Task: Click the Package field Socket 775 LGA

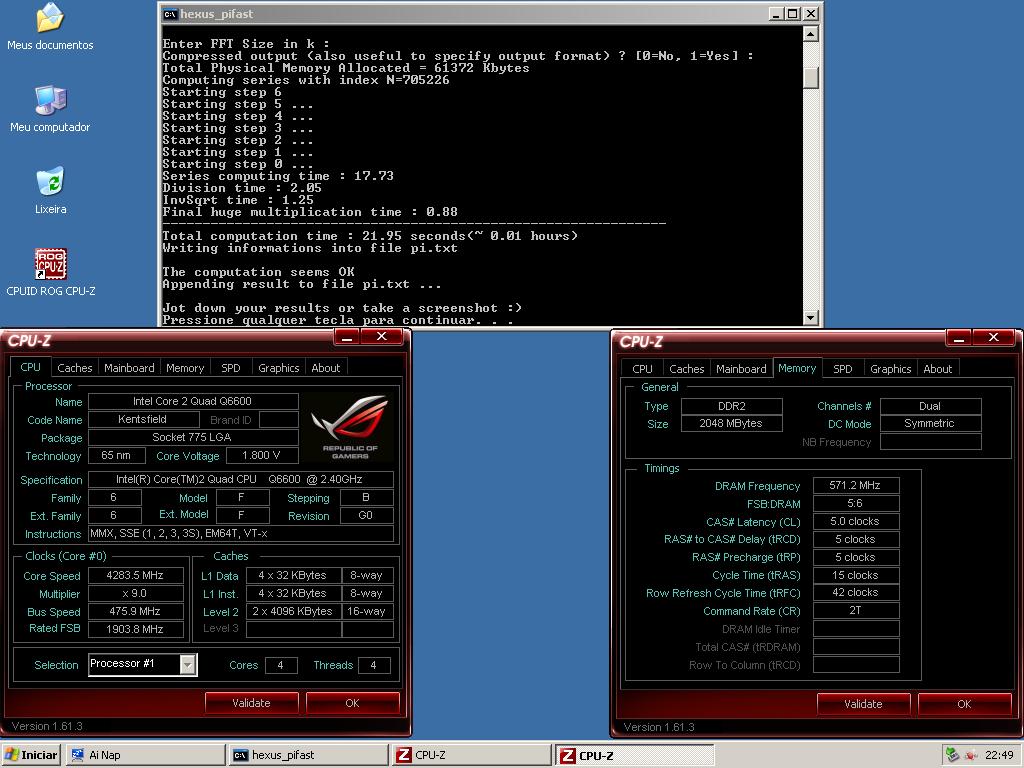Action: [193, 437]
